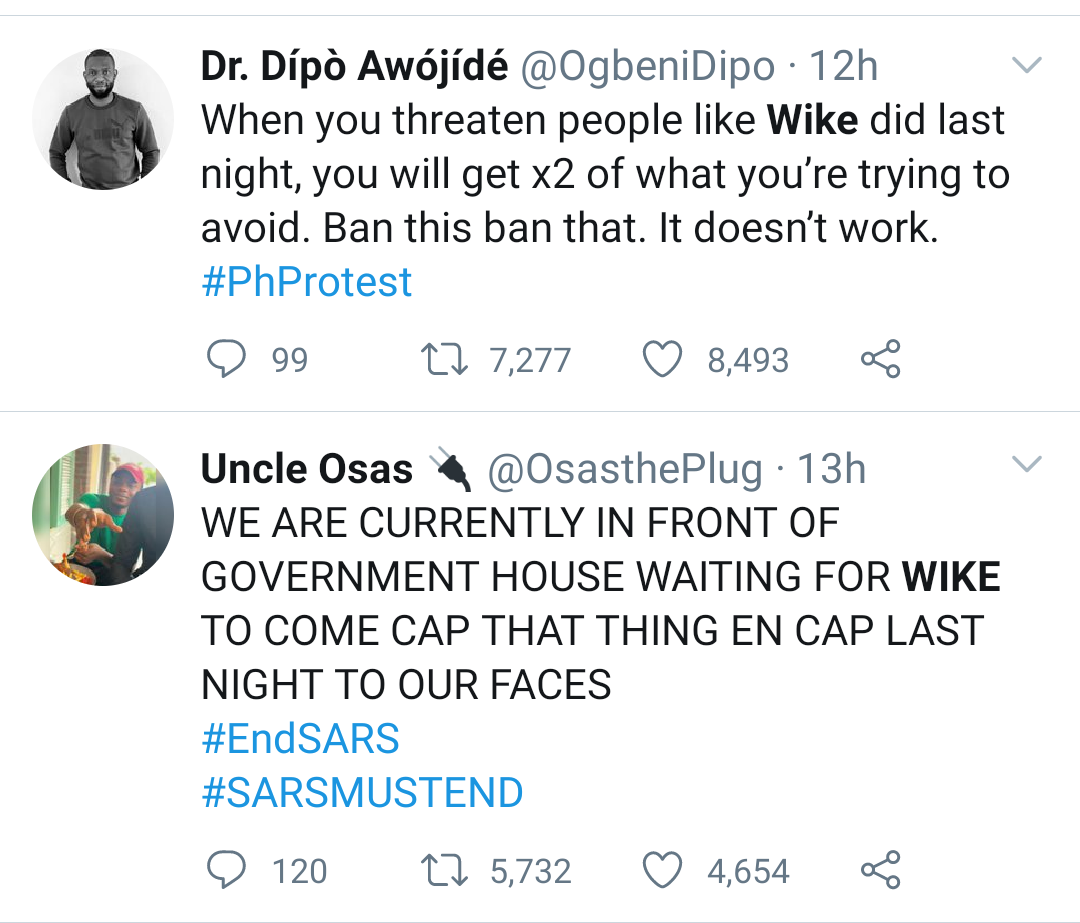
Task: Reply to Dr. Dípò Awójídé's tweet
Action: tap(227, 360)
